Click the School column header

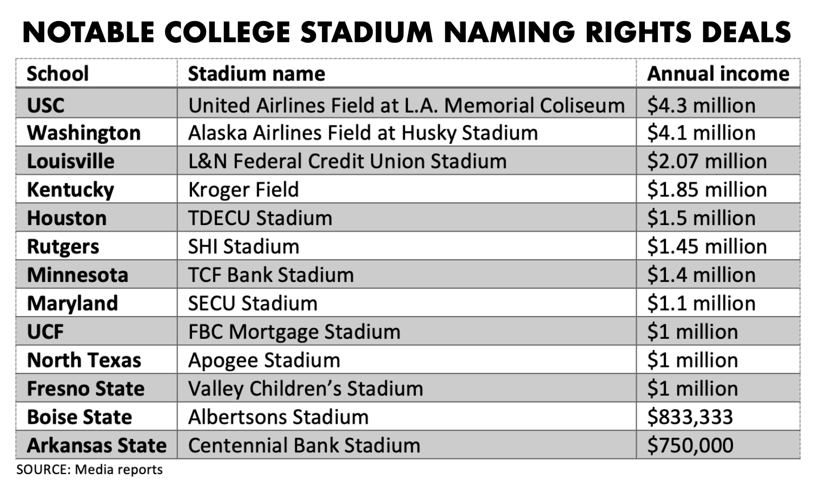coord(58,75)
